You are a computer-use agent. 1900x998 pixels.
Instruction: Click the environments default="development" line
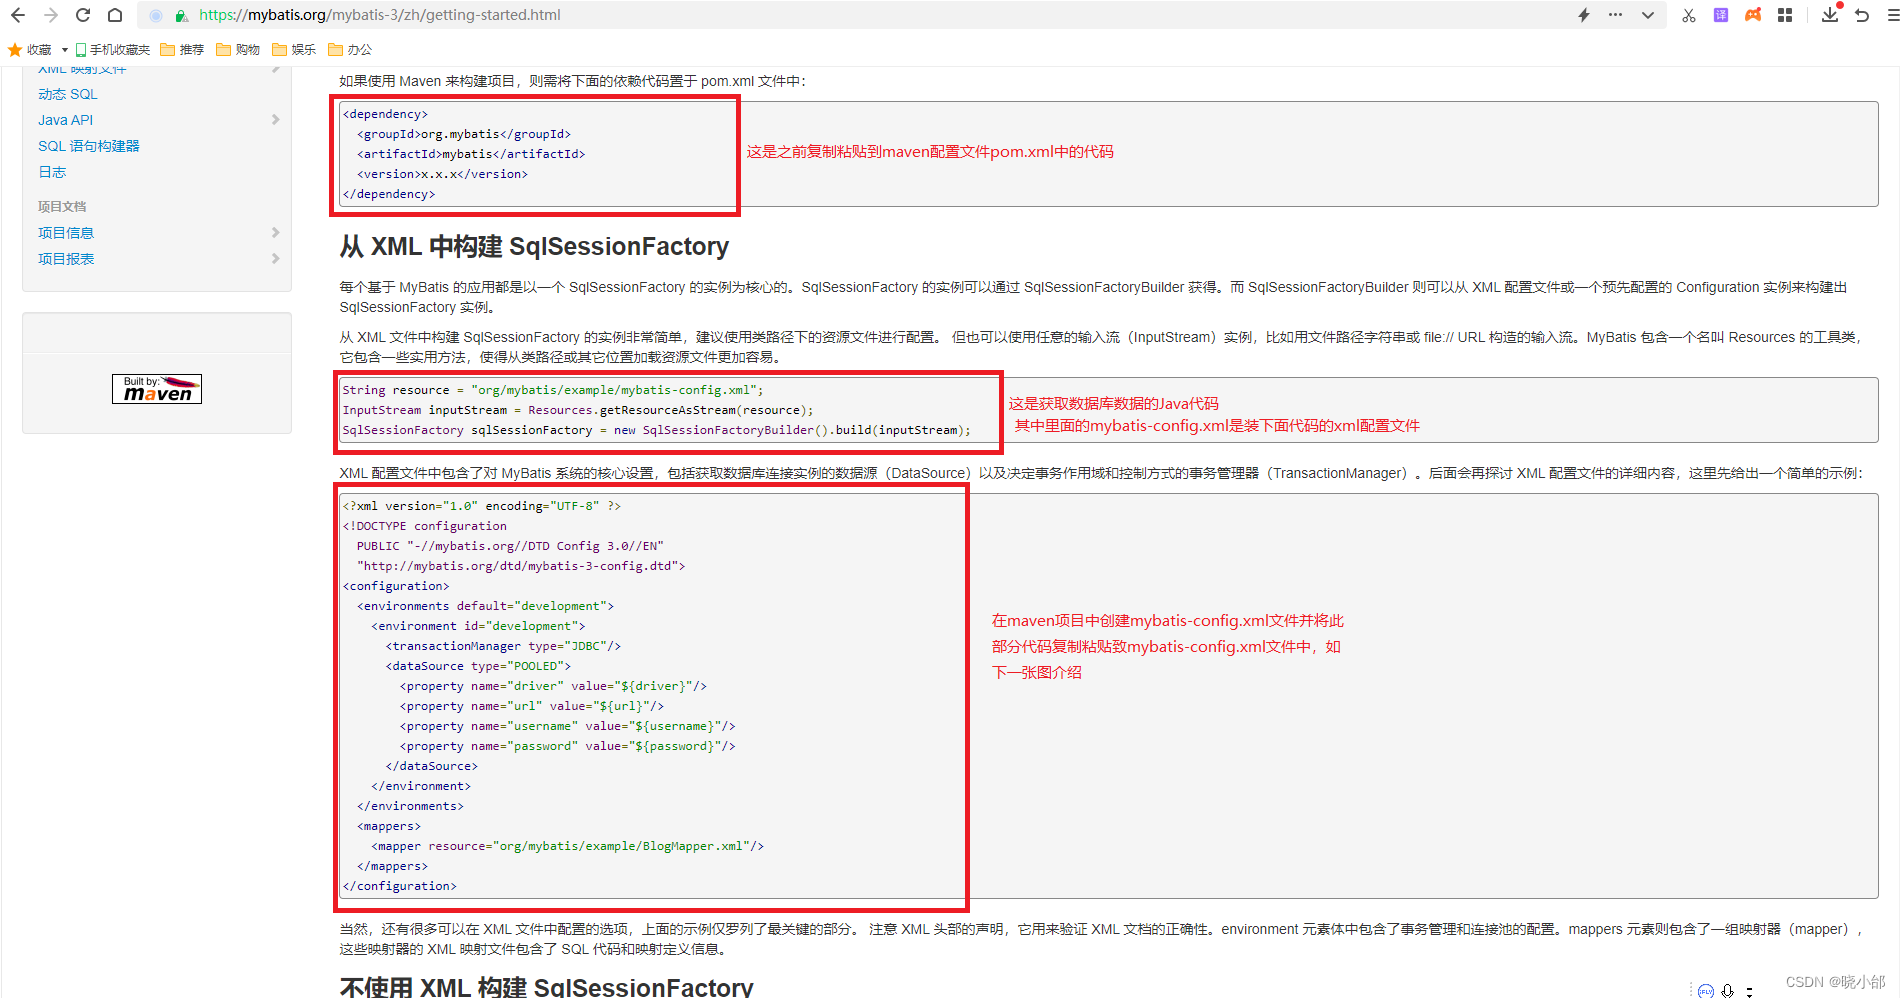point(485,606)
